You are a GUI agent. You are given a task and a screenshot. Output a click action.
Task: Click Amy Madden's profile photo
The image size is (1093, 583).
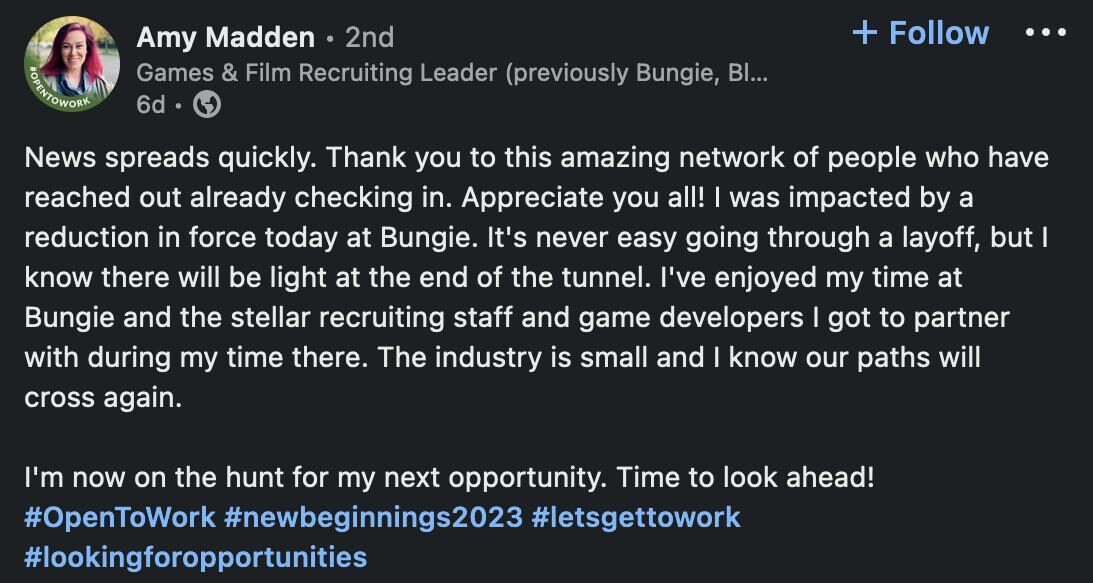coord(72,64)
